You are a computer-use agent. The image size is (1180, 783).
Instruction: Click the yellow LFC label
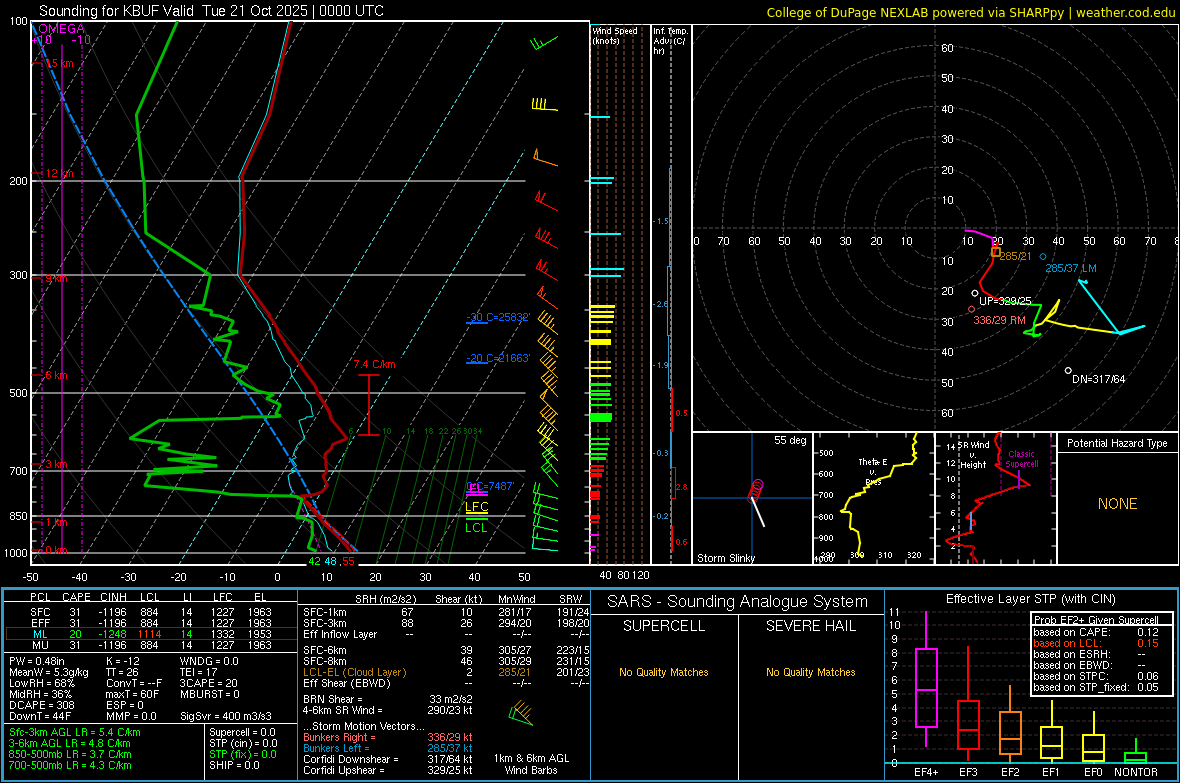pyautogui.click(x=476, y=507)
